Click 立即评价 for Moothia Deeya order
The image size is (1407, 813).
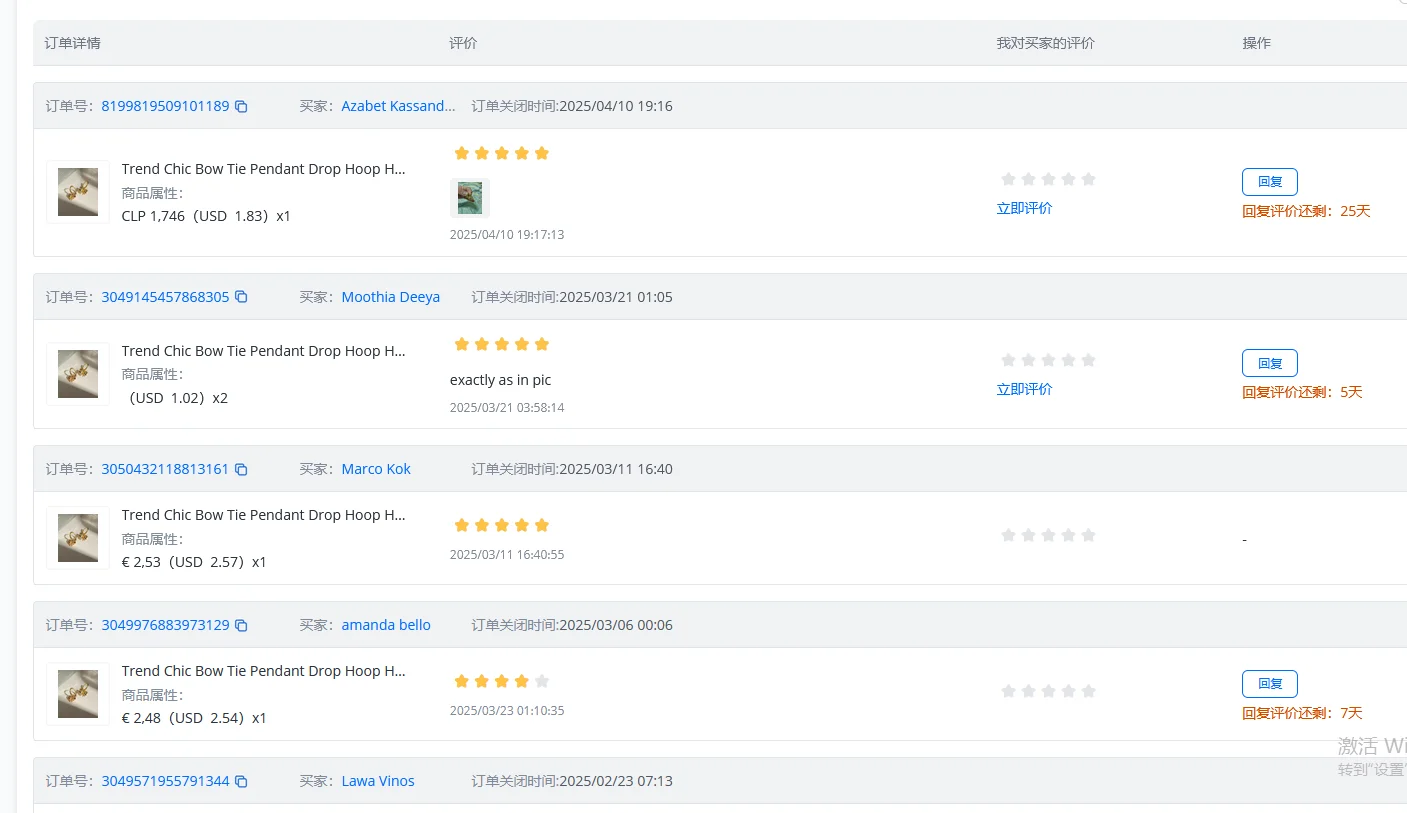pyautogui.click(x=1024, y=389)
